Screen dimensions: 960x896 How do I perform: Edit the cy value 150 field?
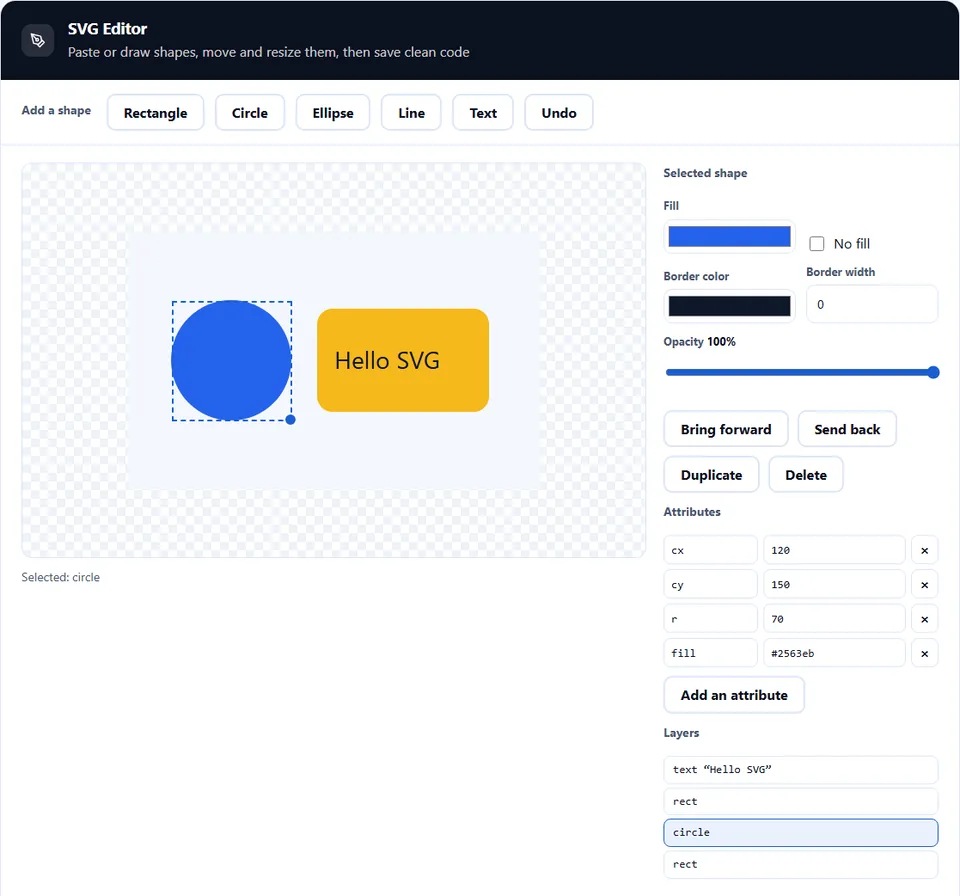pos(834,584)
